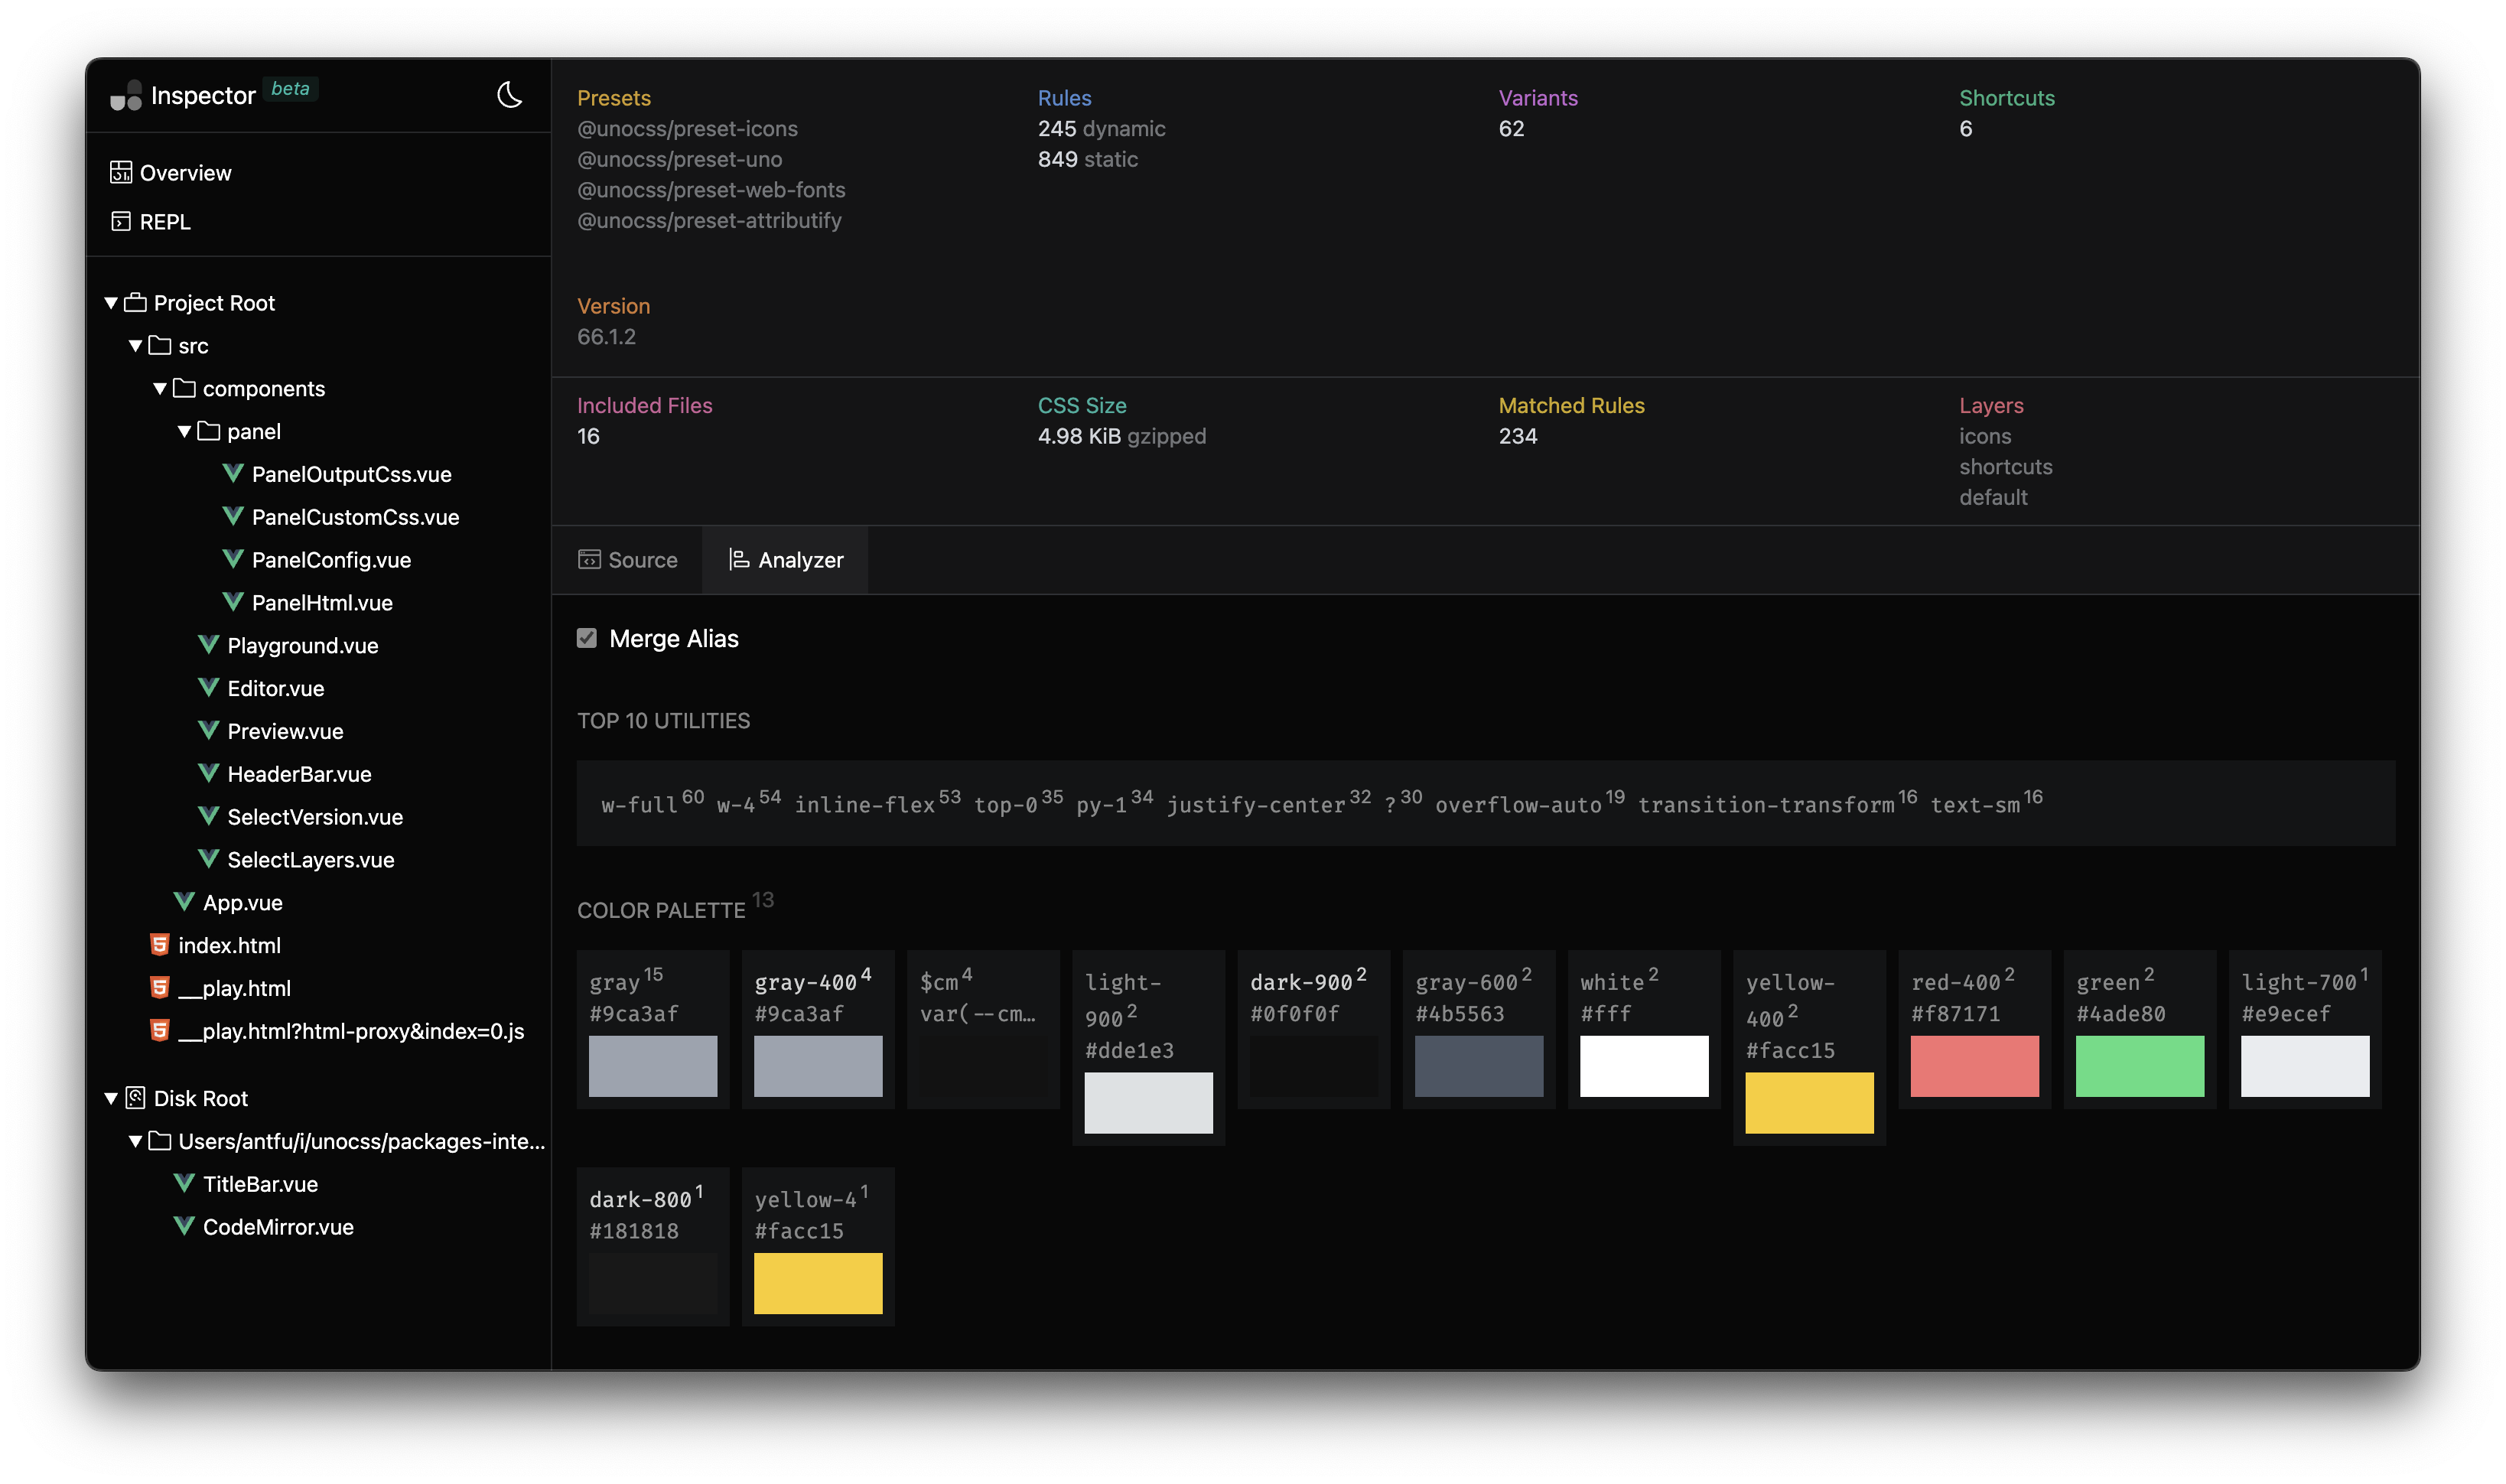Click the gray-600 color card
Image resolution: width=2506 pixels, height=1484 pixels.
pyautogui.click(x=1479, y=1030)
